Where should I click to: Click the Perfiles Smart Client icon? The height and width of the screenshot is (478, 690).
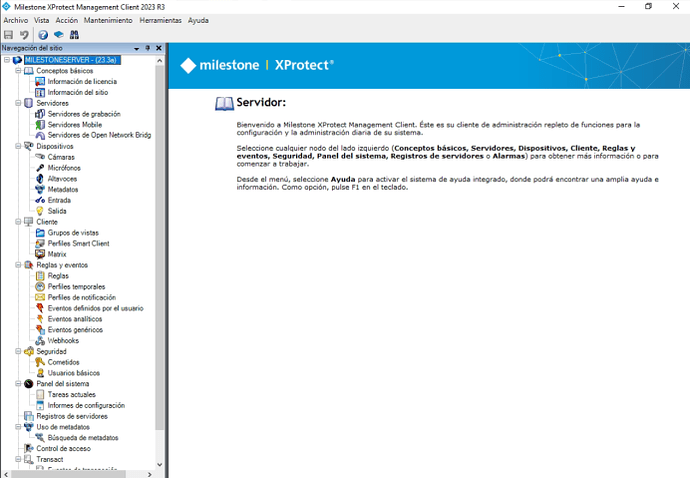40,243
